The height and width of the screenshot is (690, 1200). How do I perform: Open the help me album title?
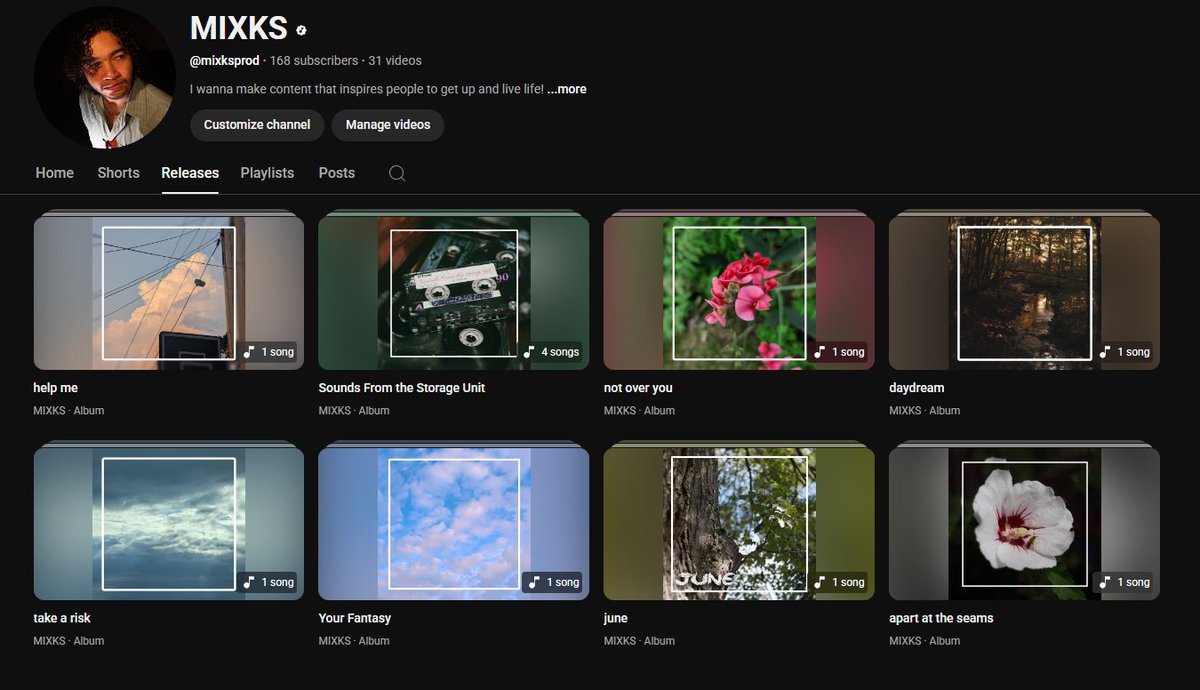coord(55,388)
